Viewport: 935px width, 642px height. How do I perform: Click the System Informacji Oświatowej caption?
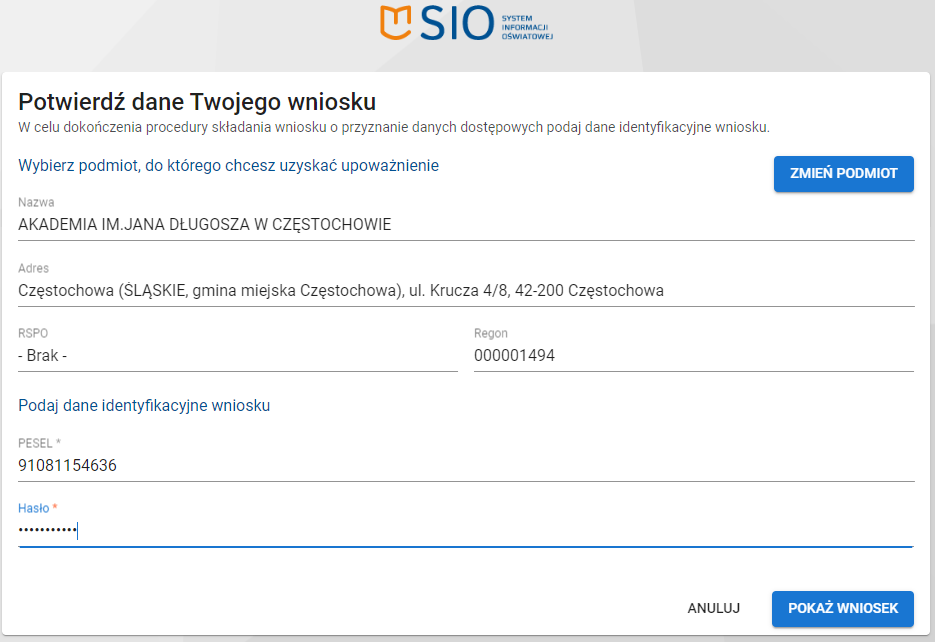tap(526, 24)
